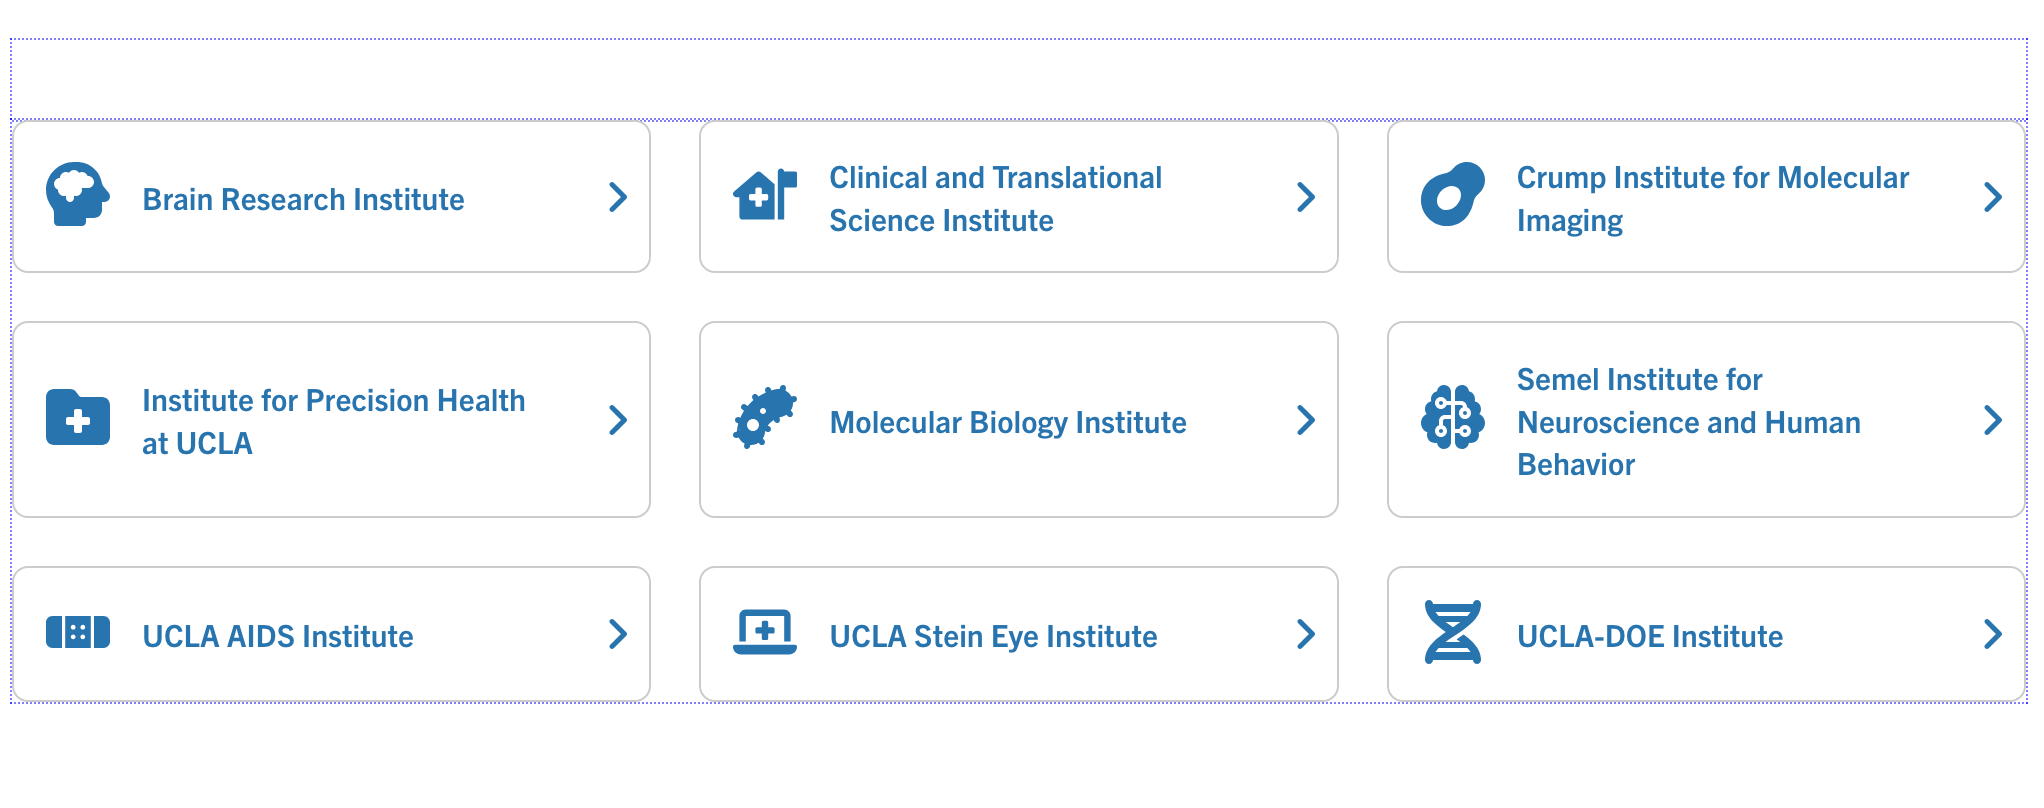This screenshot has height=808, width=2044.
Task: Click the medical folder icon for Precision Health
Action: coord(77,417)
